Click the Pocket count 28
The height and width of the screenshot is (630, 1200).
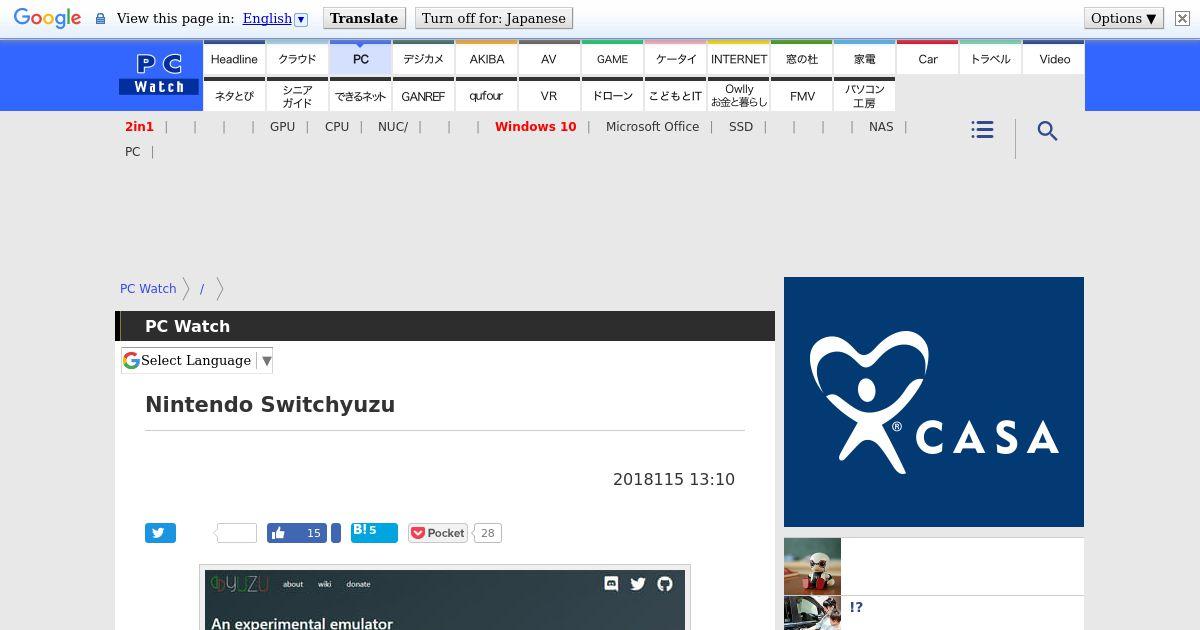point(487,533)
